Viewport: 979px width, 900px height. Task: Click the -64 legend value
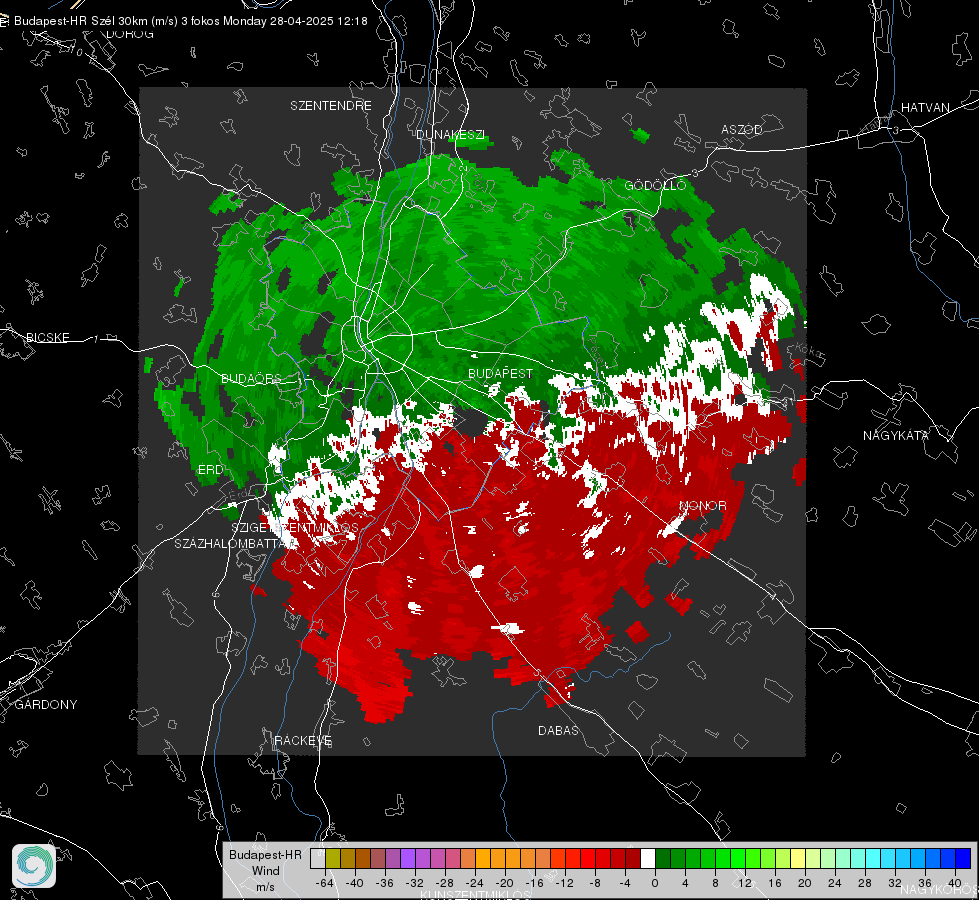click(x=325, y=883)
